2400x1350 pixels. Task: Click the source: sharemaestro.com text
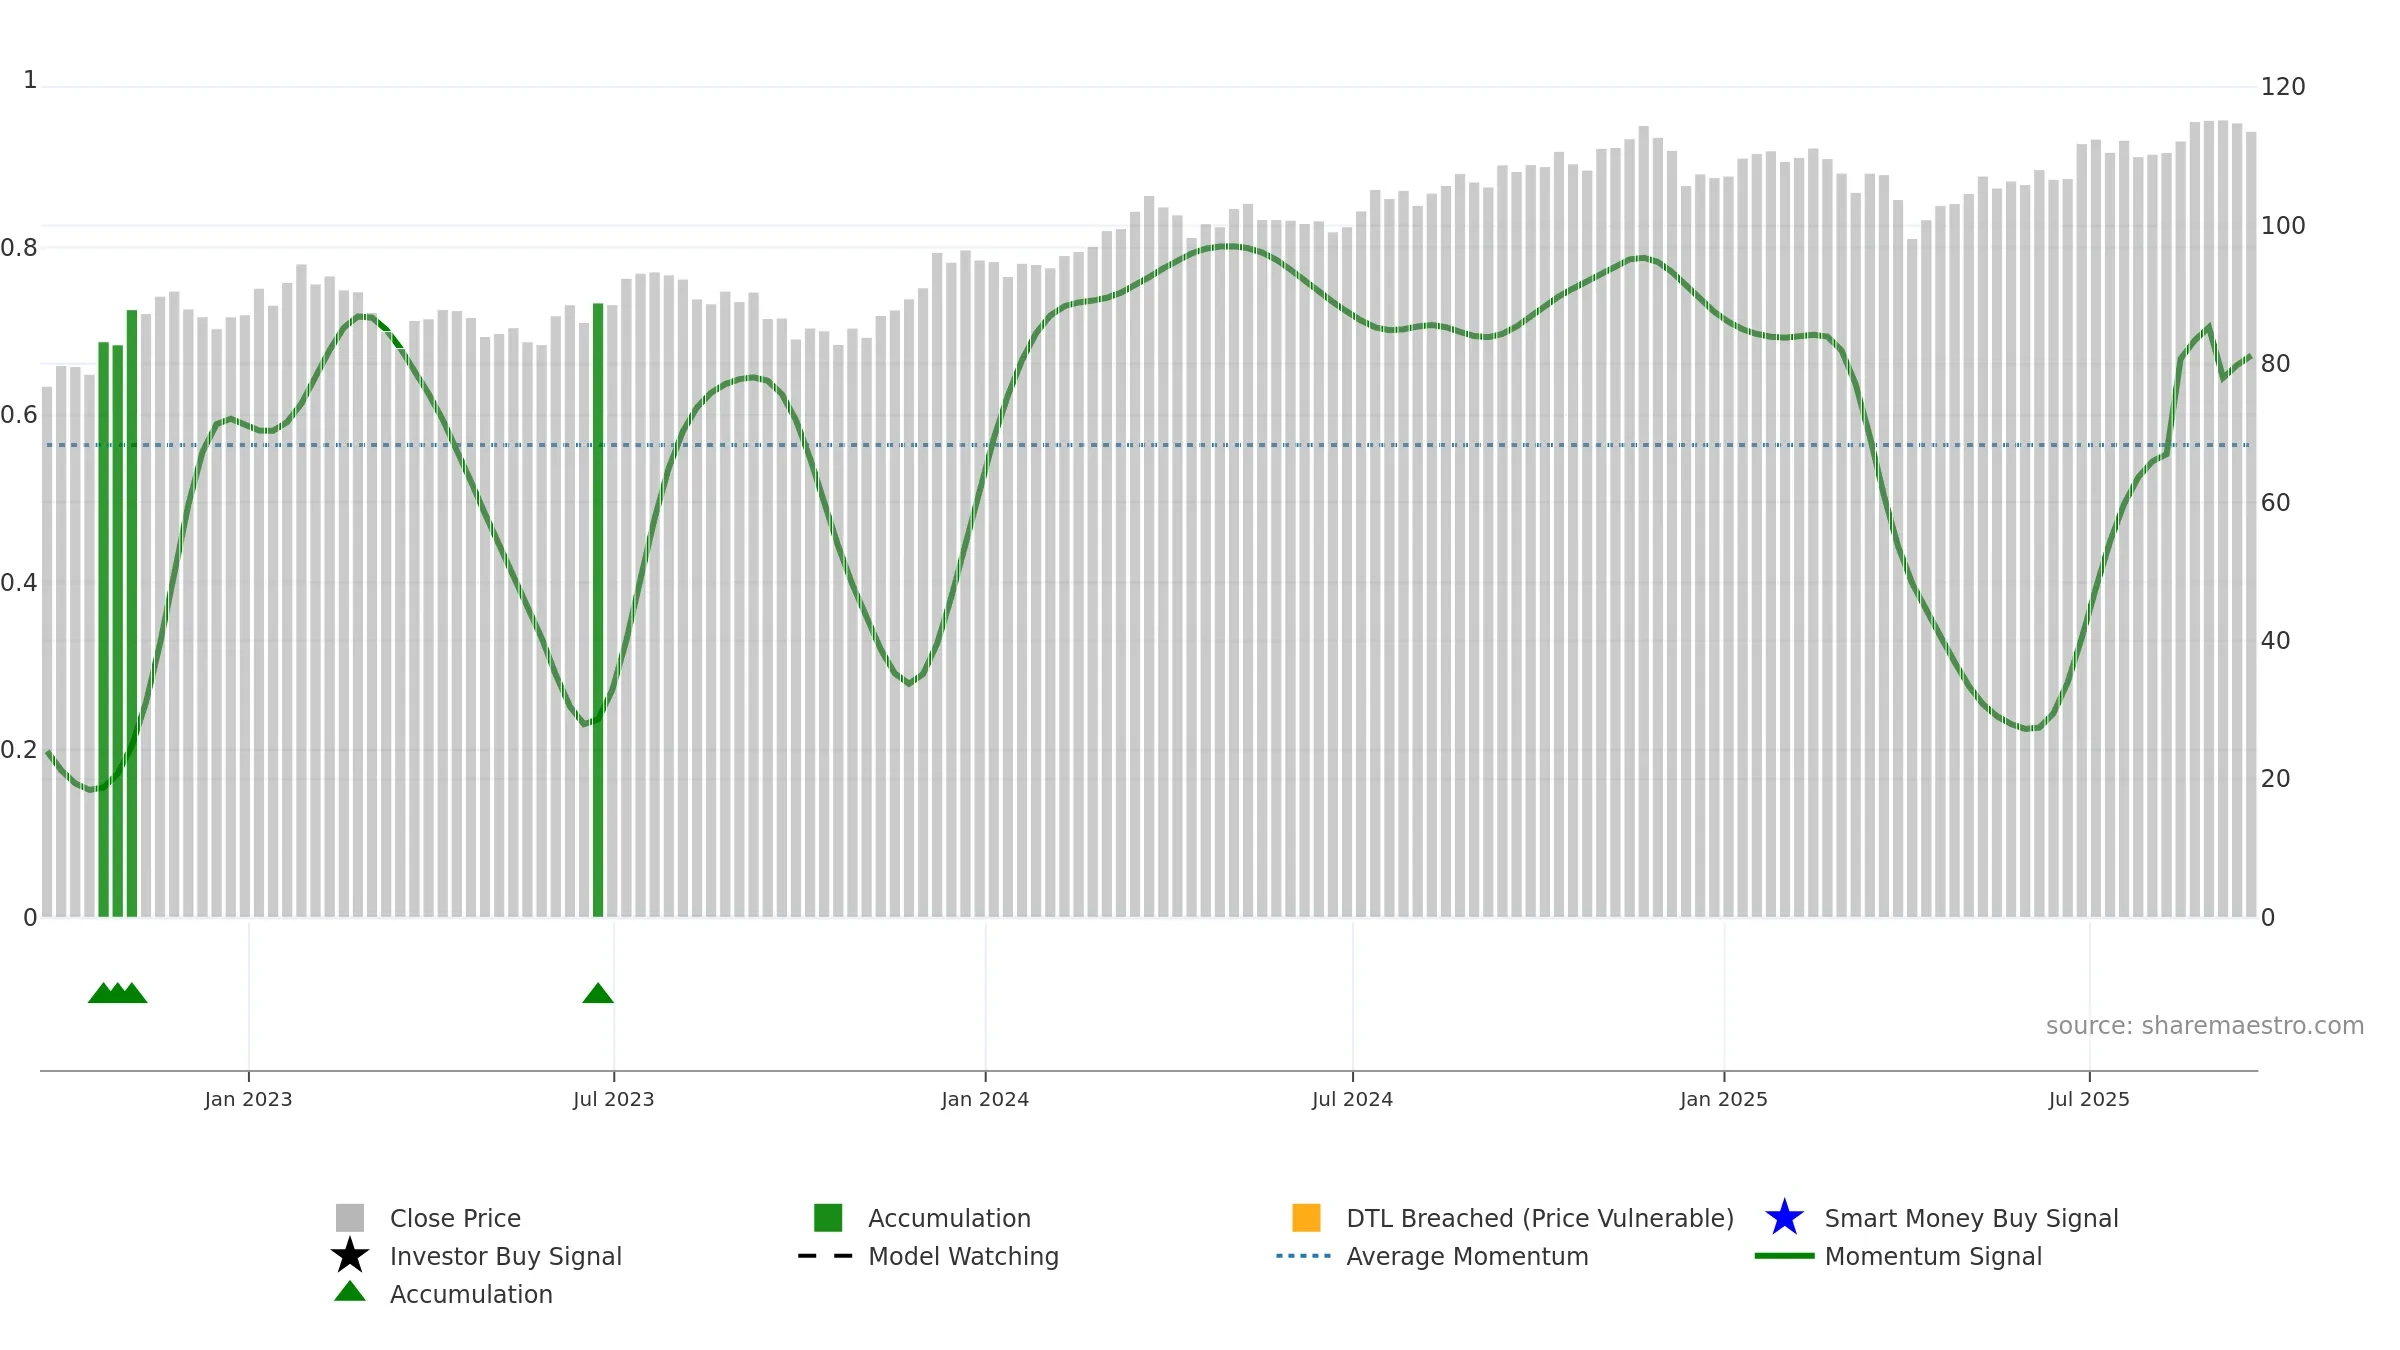[x=2205, y=1026]
